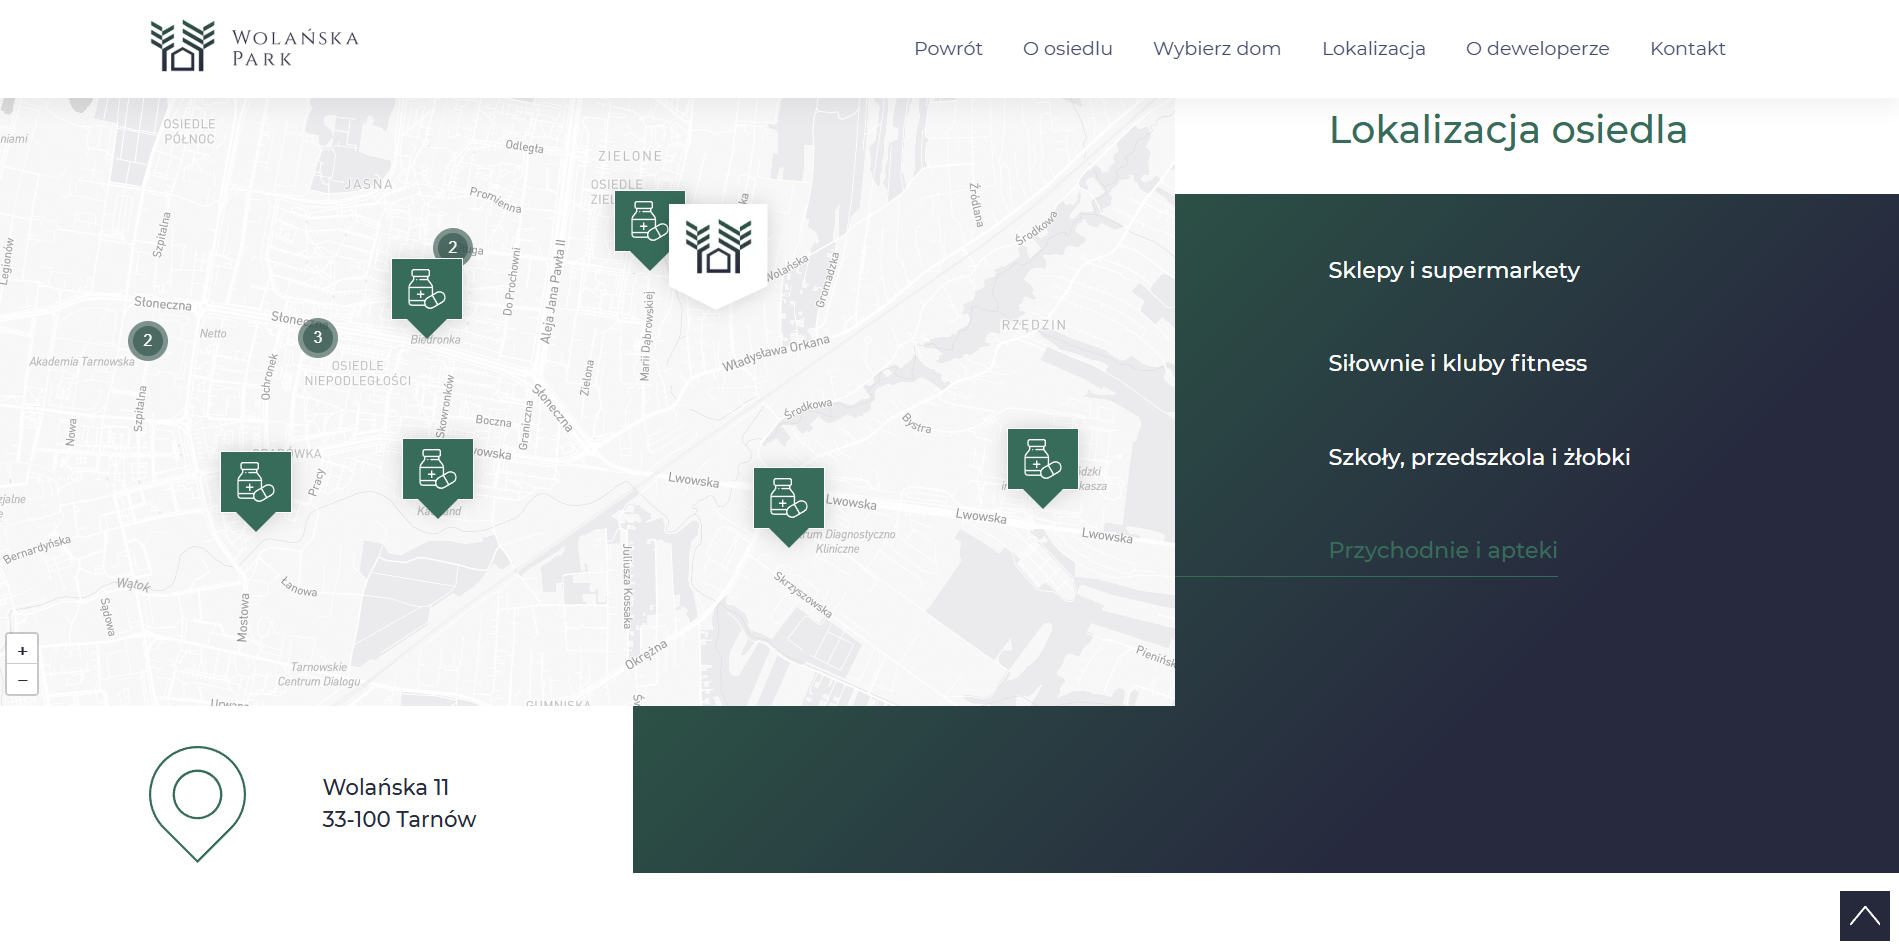
Task: Click the Władysława Orkana street label
Action: pos(776,354)
